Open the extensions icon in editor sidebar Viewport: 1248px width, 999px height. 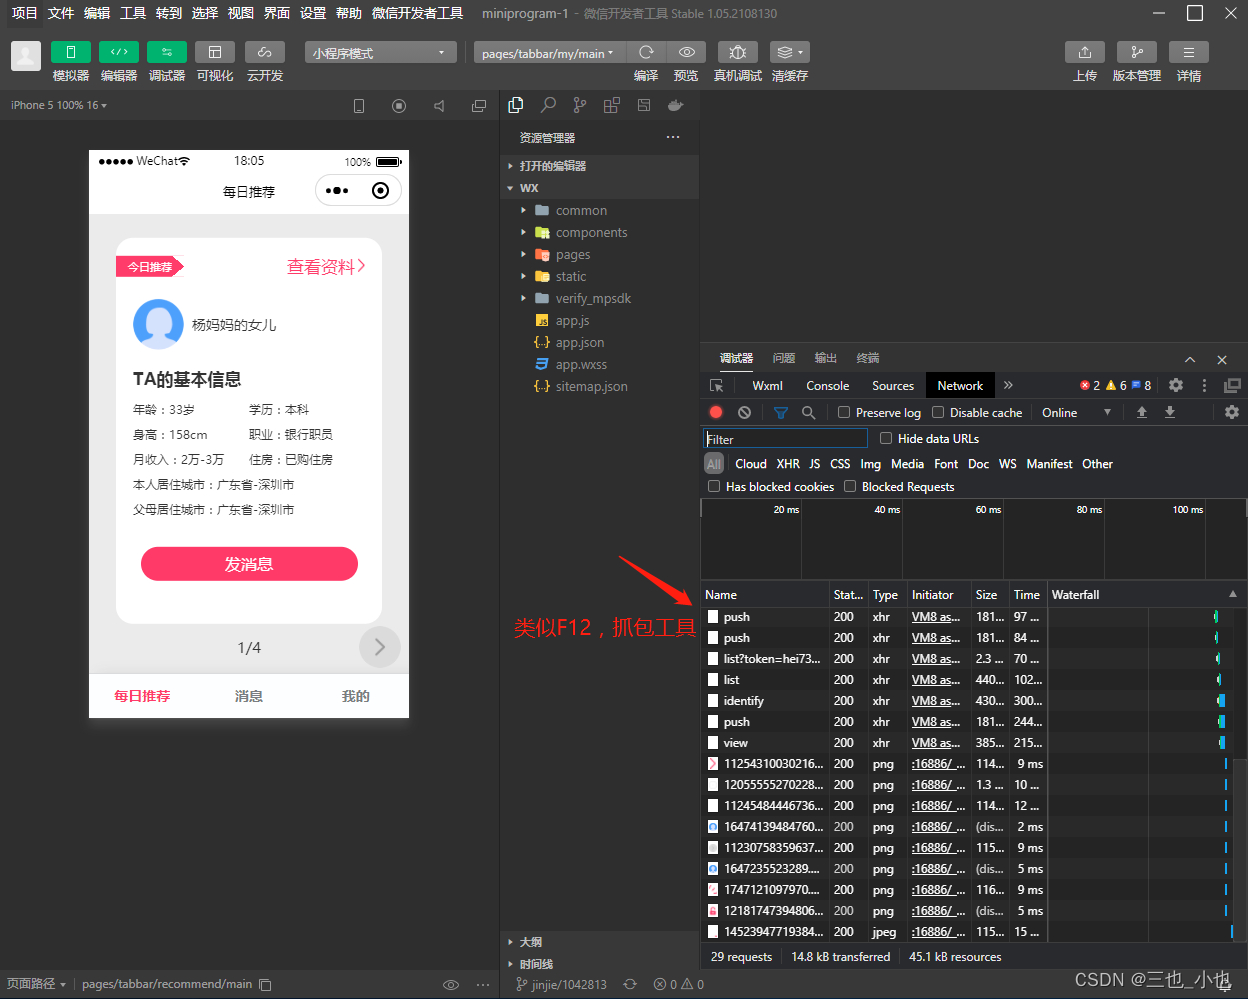[612, 105]
